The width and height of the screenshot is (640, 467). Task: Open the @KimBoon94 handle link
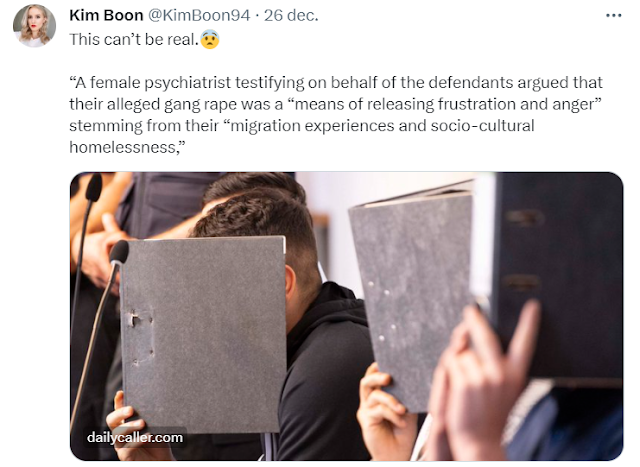point(198,16)
